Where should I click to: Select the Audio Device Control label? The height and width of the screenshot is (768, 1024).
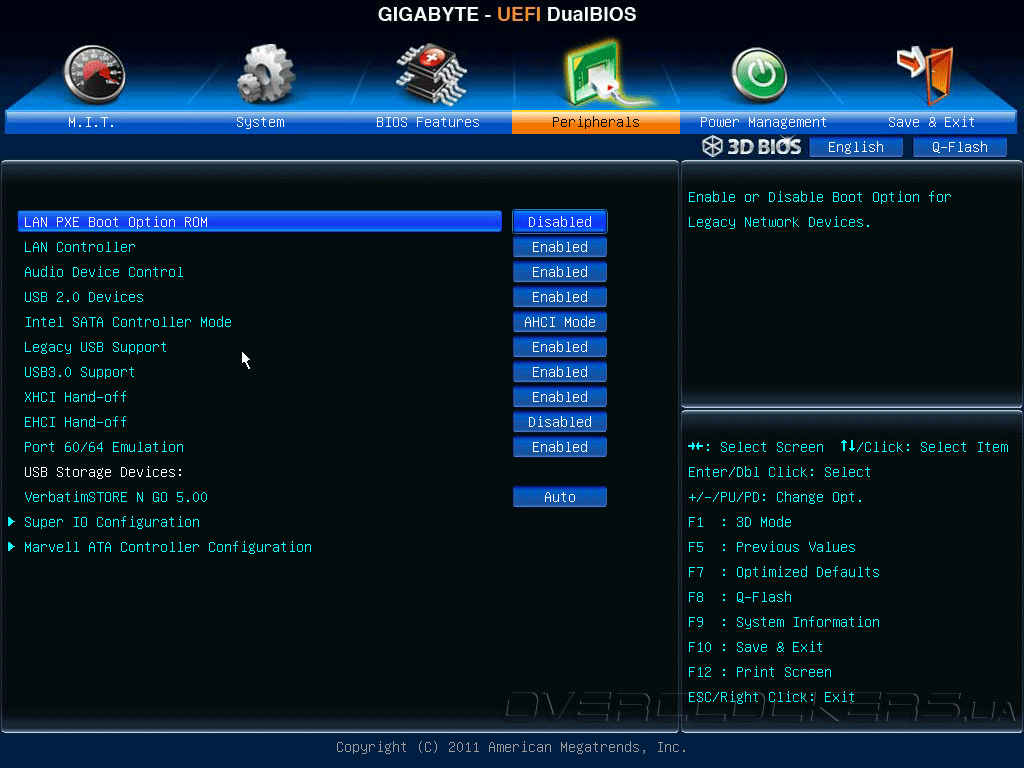point(104,272)
